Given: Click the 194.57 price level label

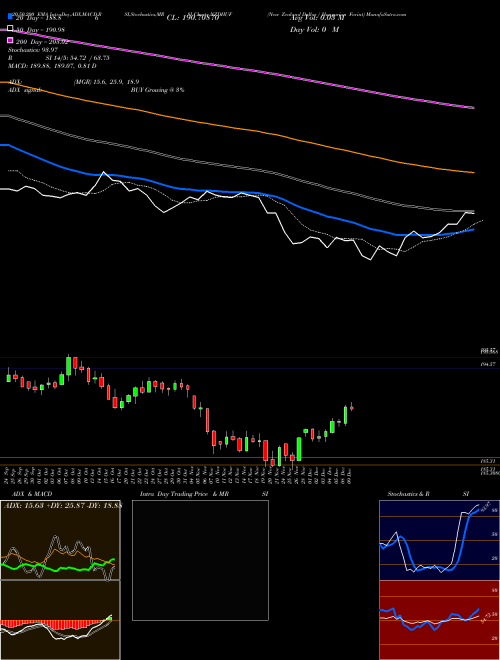Looking at the screenshot, I should point(489,365).
